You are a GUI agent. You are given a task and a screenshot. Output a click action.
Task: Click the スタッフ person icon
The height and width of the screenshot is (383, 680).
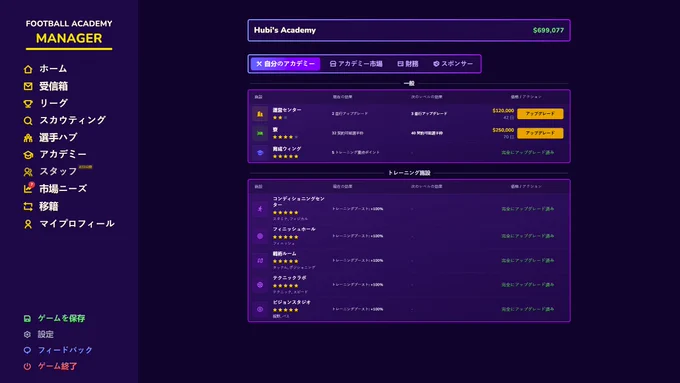28,172
